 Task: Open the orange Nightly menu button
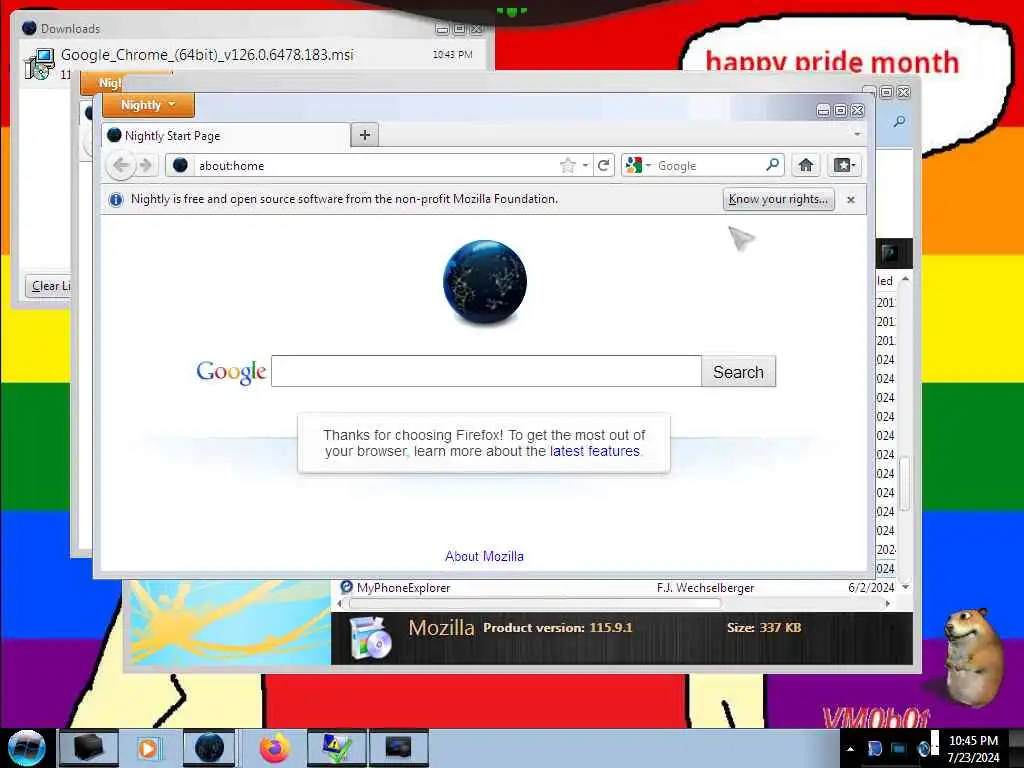(148, 105)
